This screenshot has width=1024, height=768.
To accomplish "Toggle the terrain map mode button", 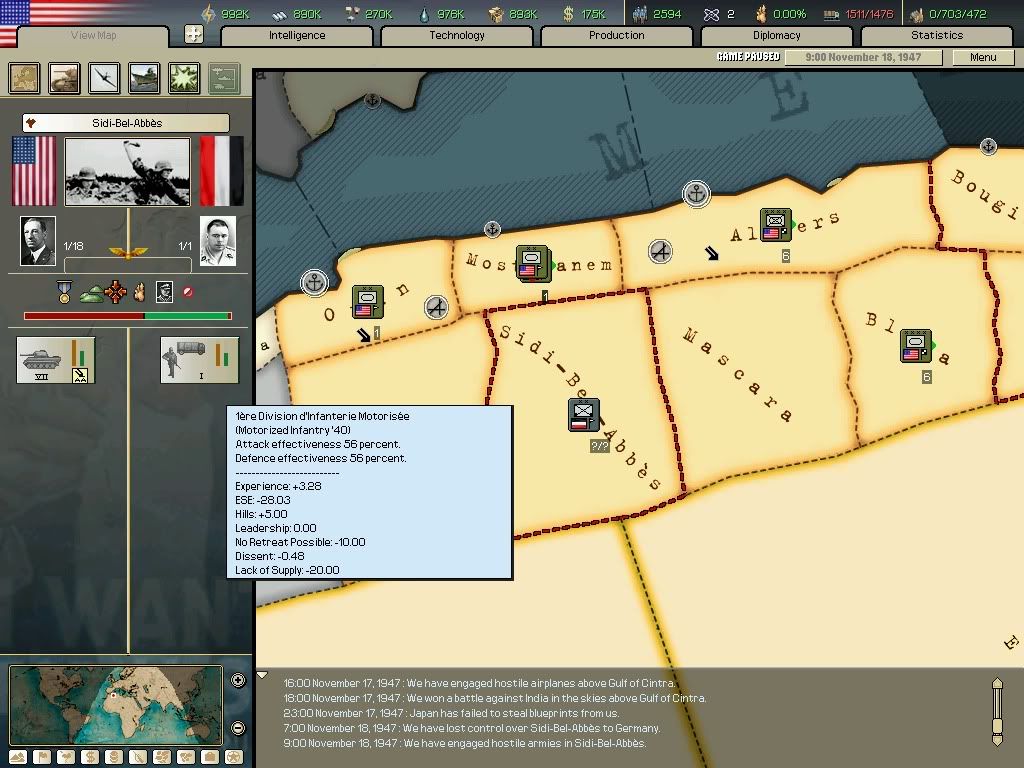I will pos(19,757).
